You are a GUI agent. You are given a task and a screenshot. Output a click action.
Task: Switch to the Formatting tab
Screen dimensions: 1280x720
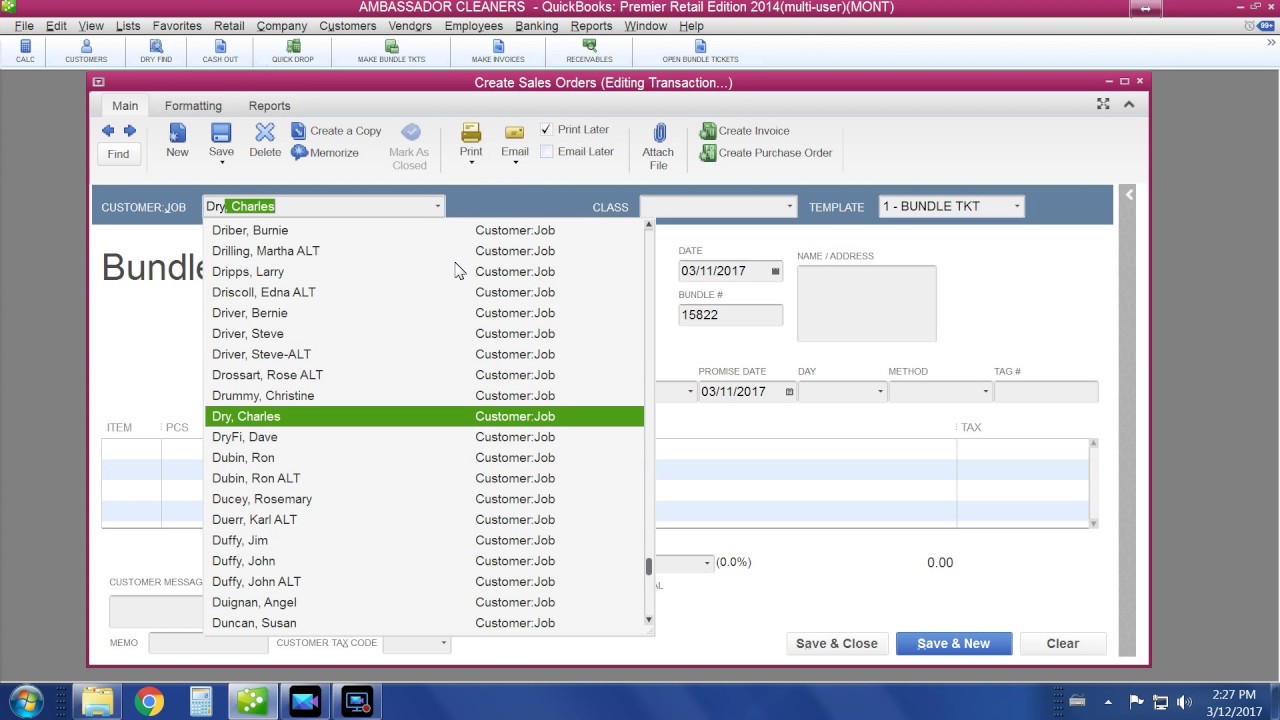(193, 106)
